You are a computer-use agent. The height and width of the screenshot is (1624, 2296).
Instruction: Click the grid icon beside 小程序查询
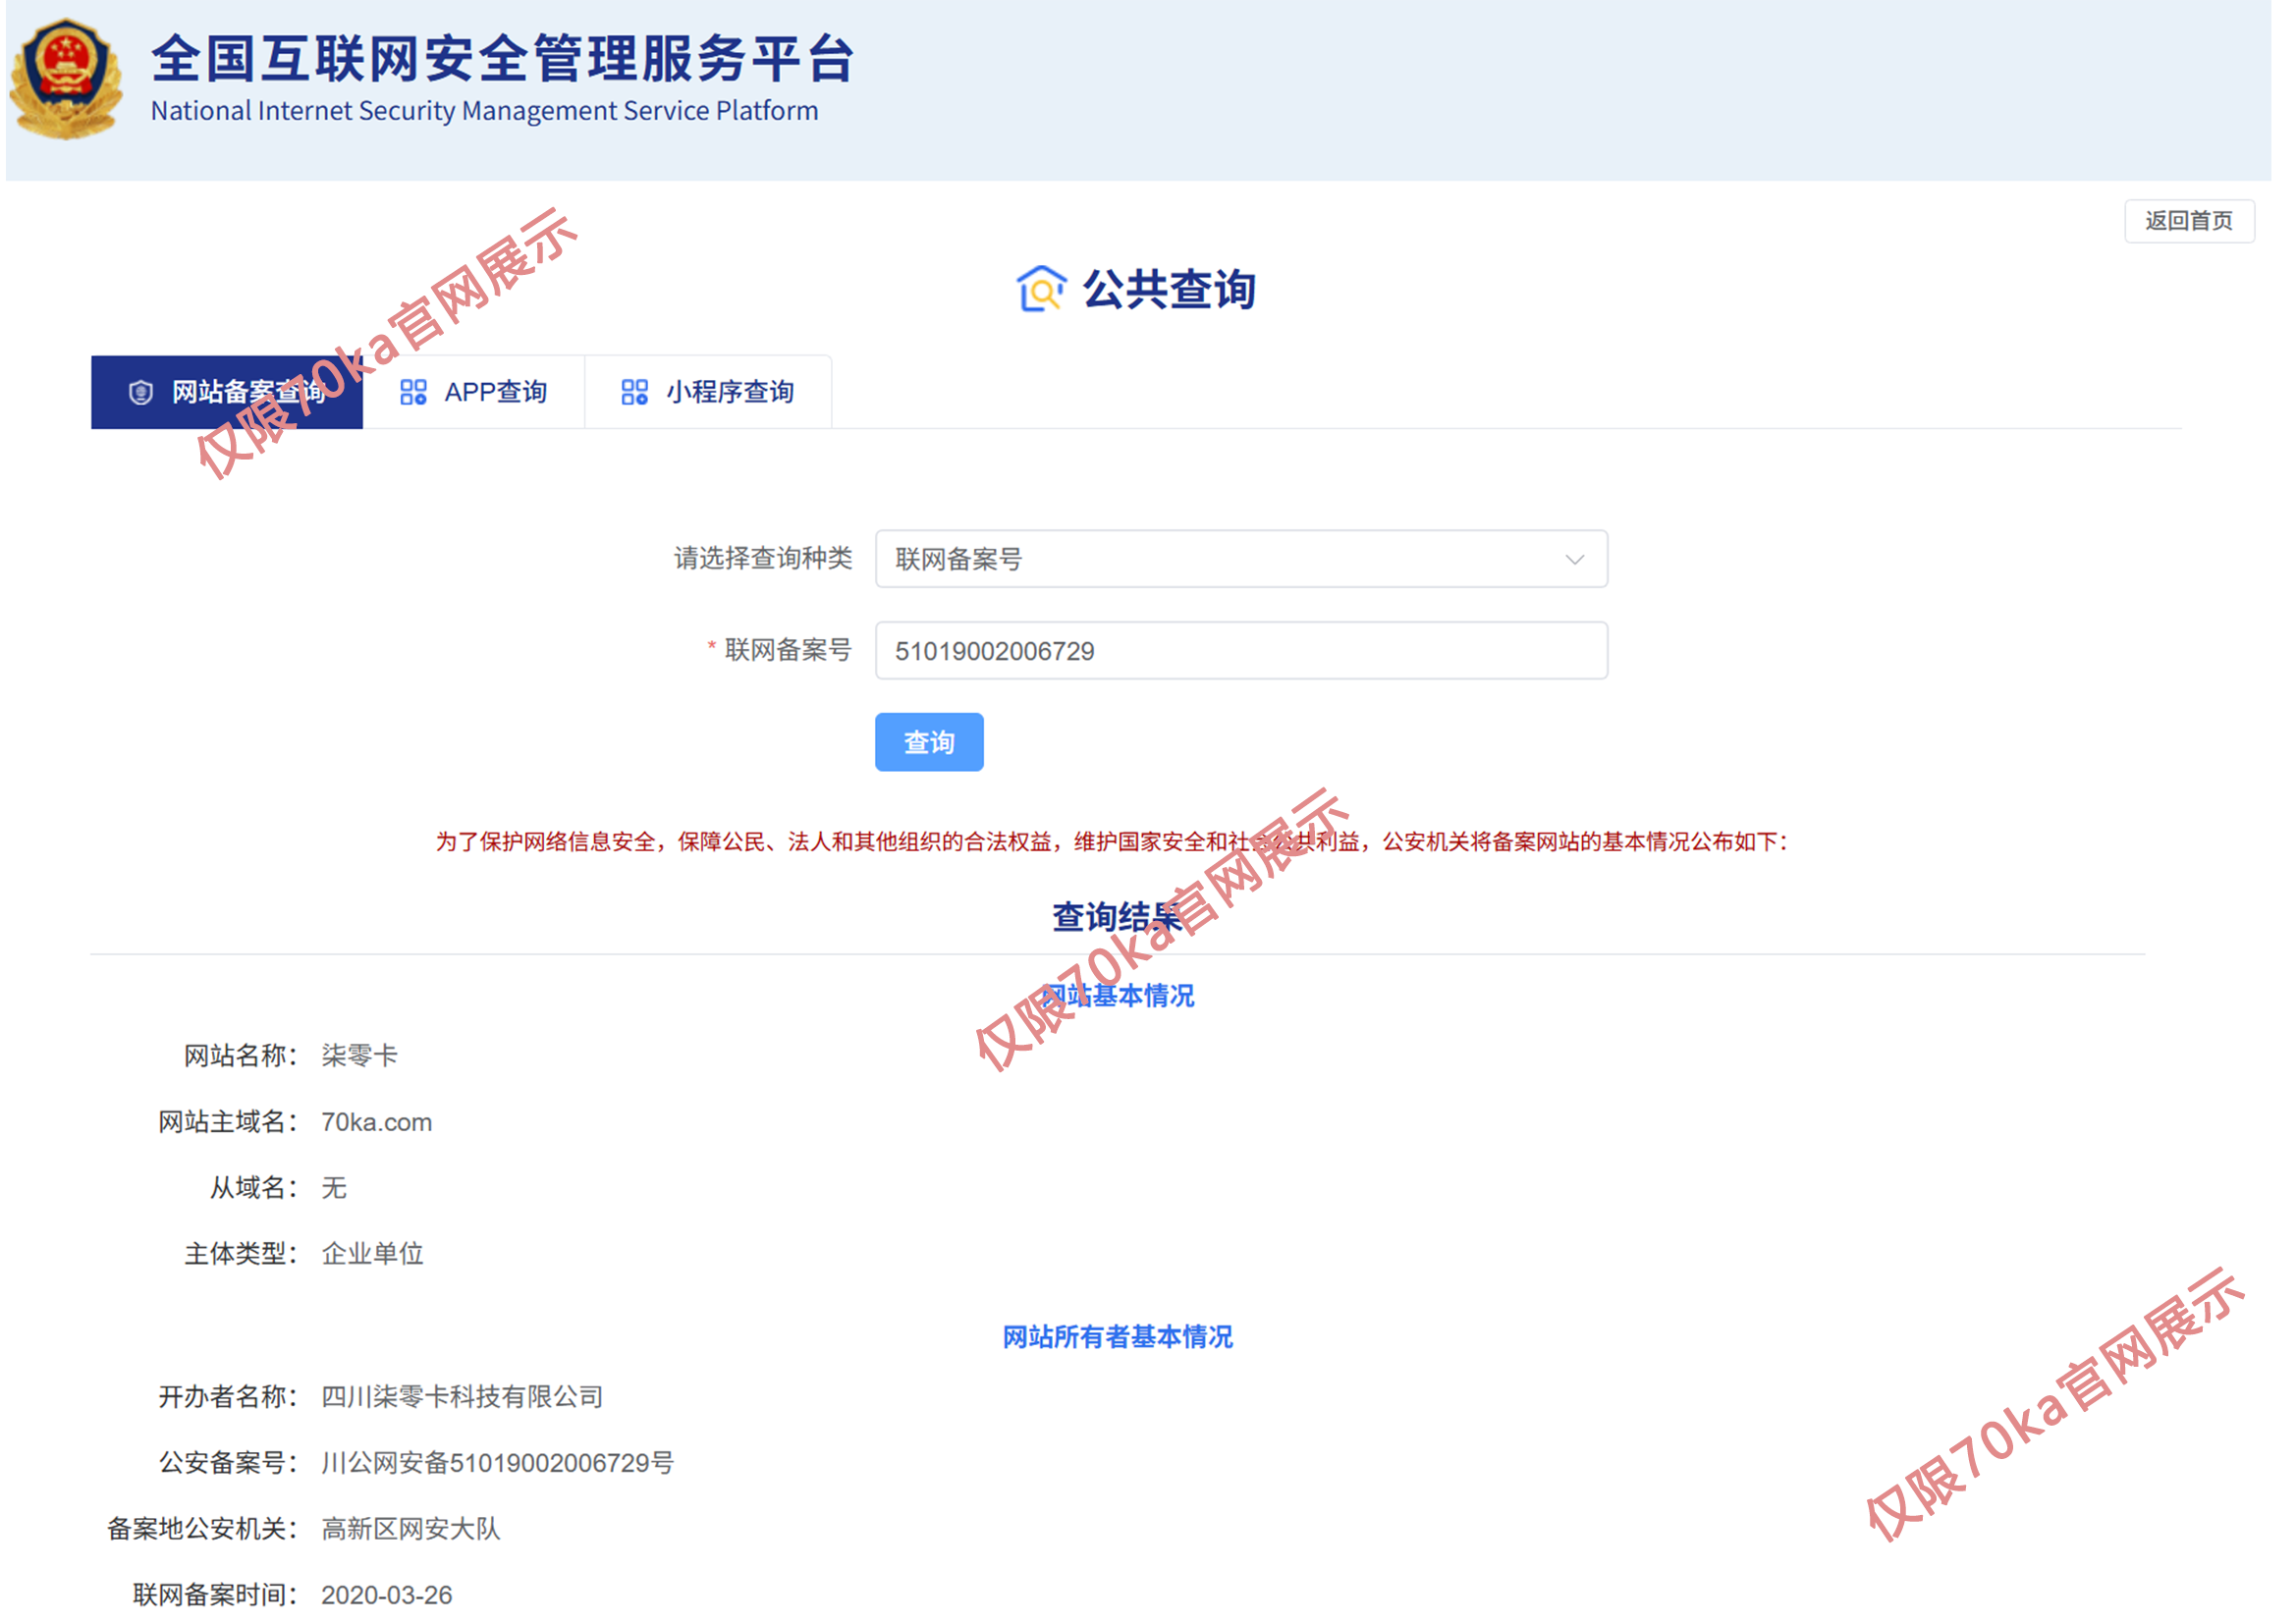click(634, 393)
